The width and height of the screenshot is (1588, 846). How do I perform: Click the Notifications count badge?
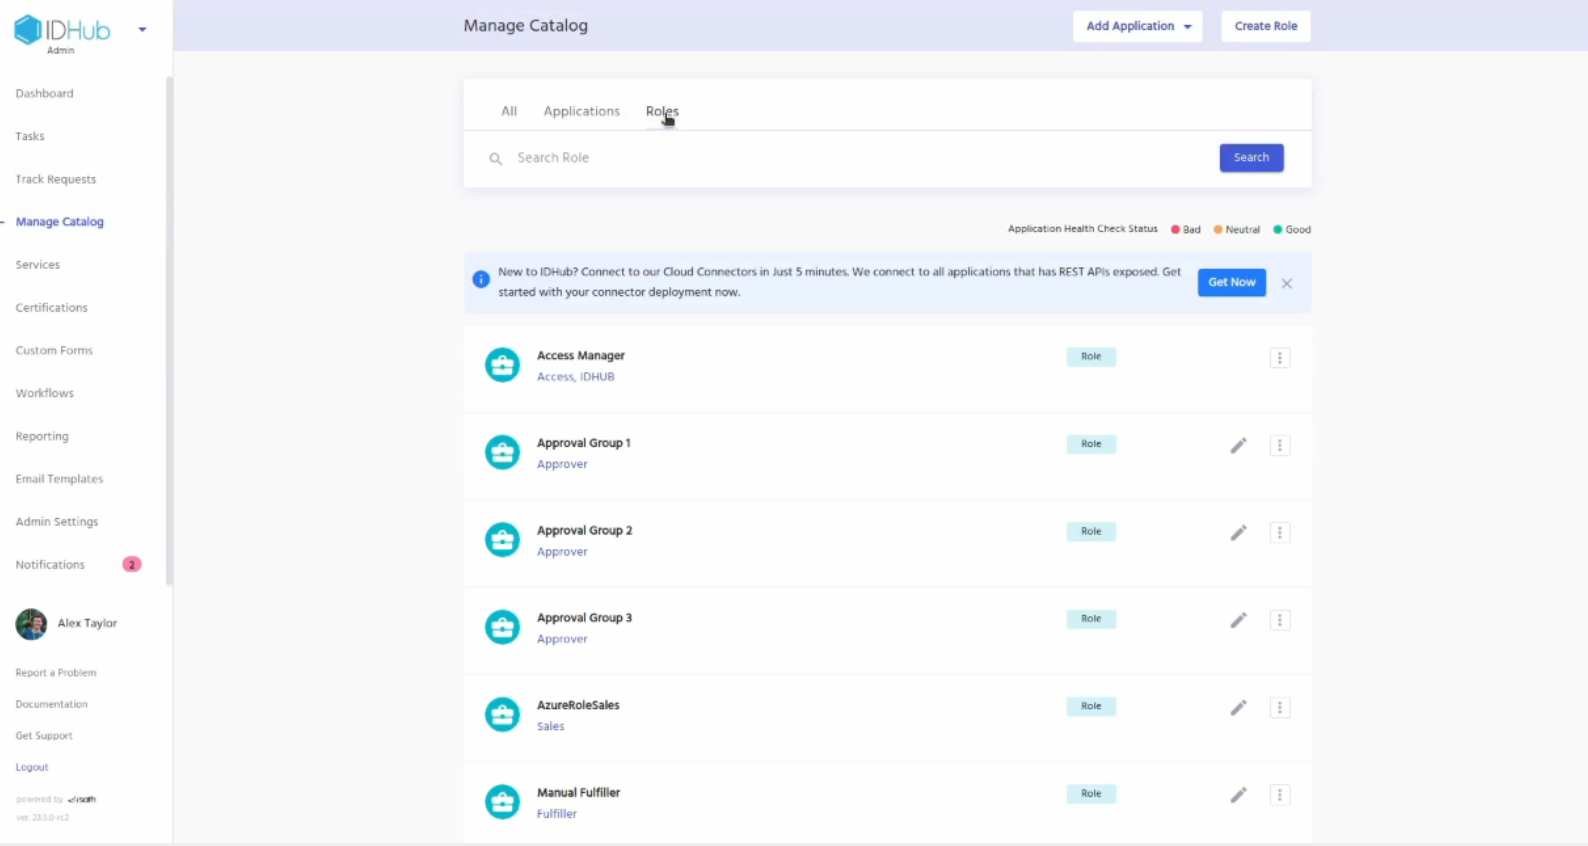(131, 565)
